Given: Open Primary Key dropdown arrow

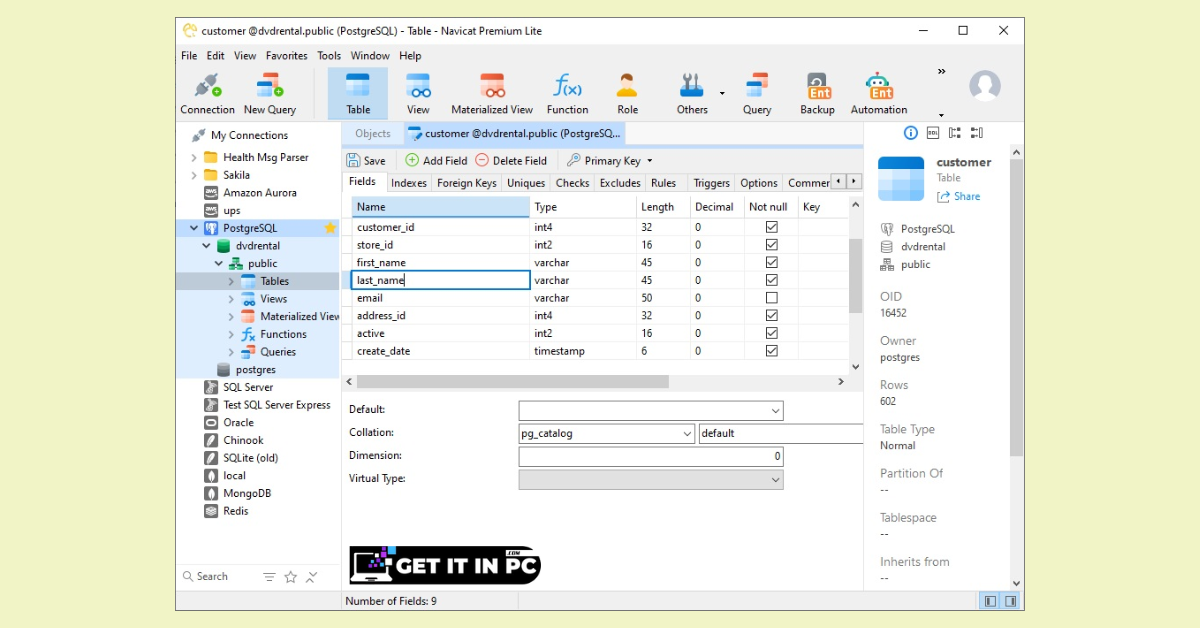Looking at the screenshot, I should pos(650,160).
